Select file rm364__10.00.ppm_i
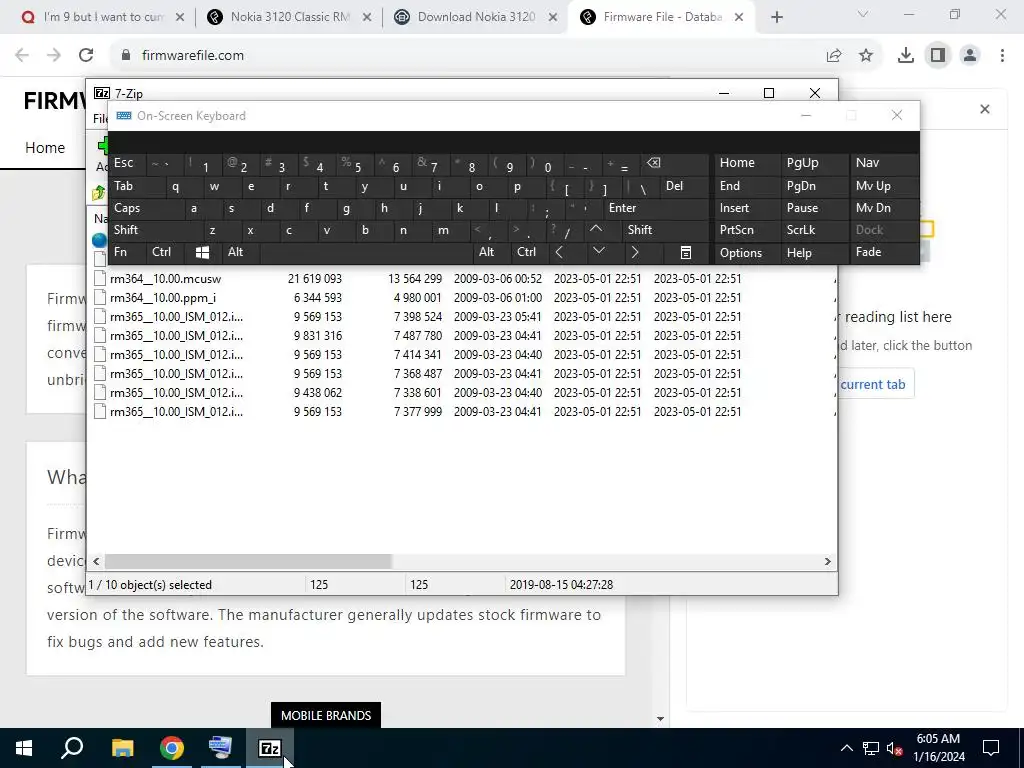 point(163,298)
